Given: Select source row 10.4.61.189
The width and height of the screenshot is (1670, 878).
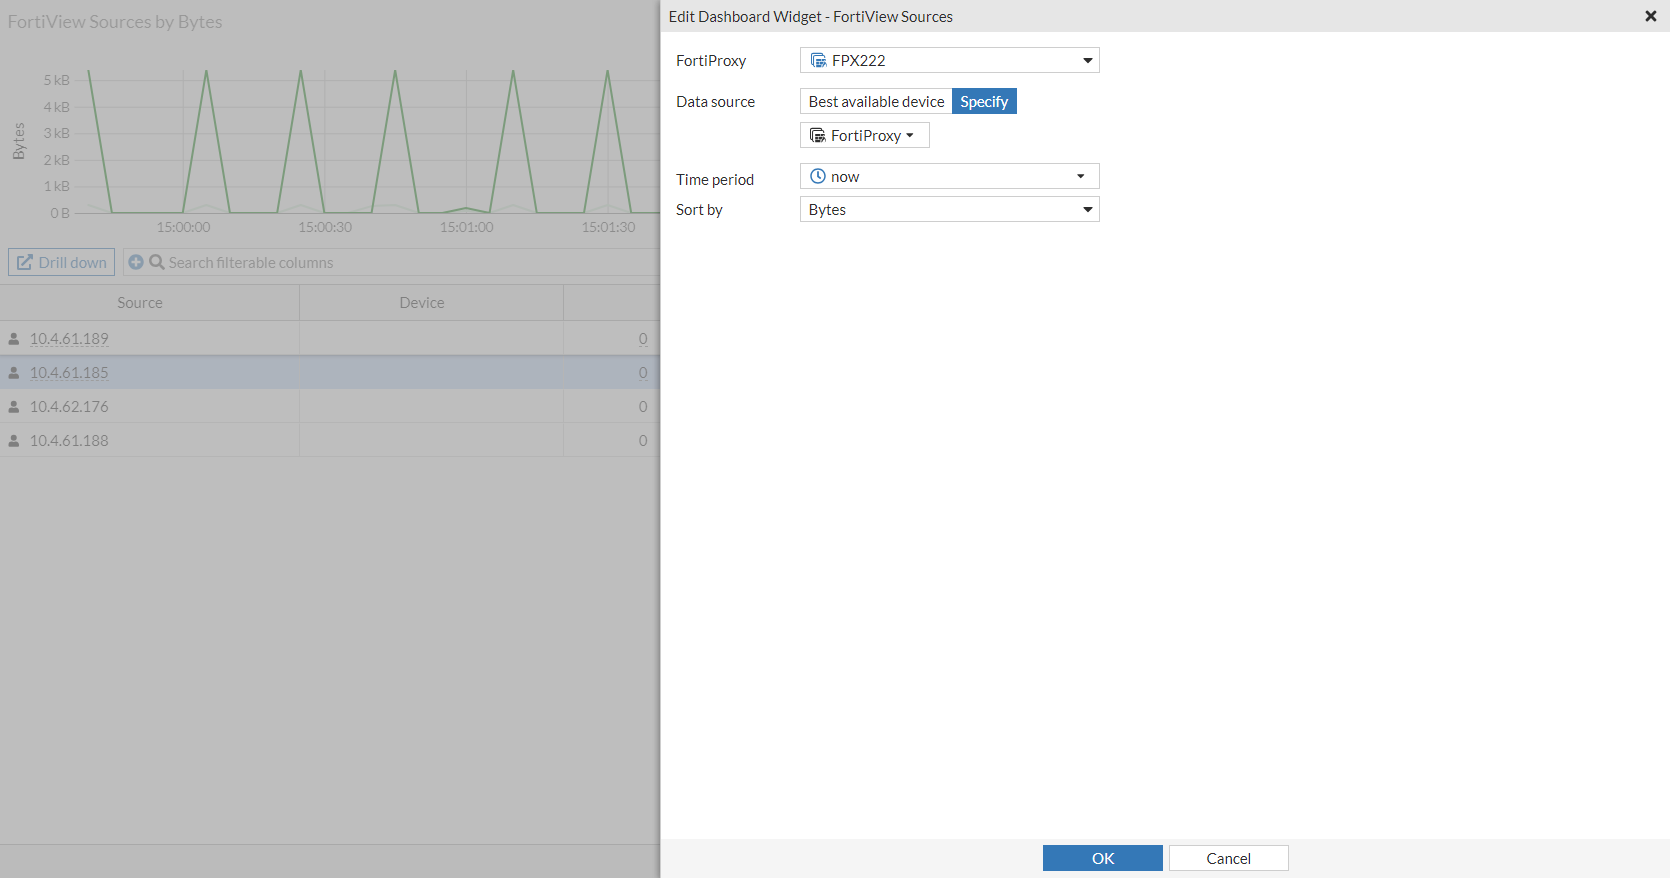Looking at the screenshot, I should click(330, 338).
